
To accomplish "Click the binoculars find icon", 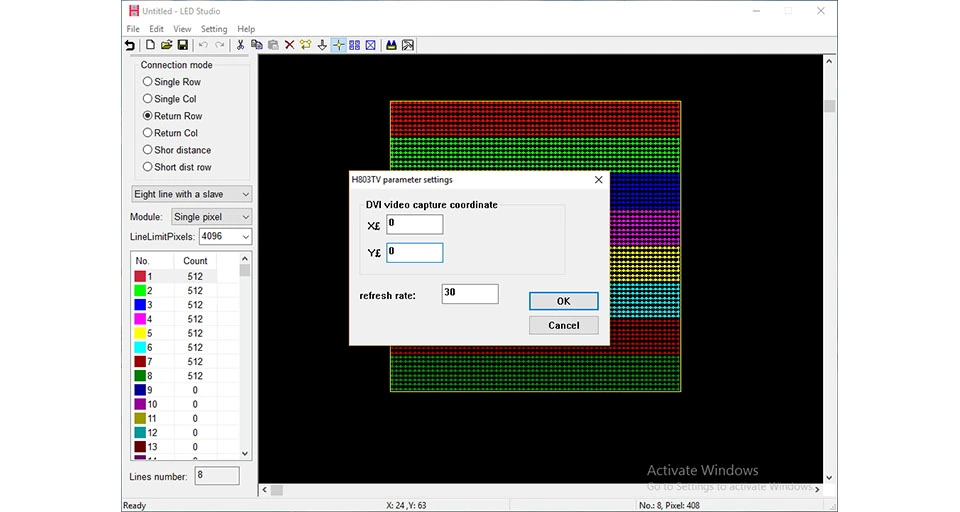I will (391, 45).
